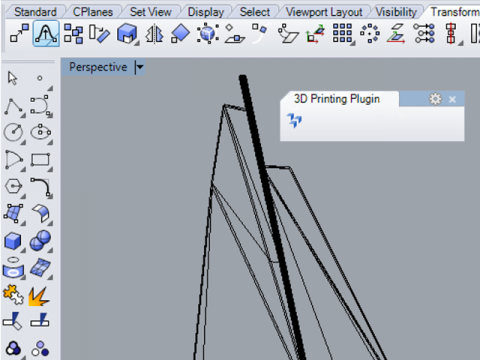
Task: Select the Set XYZ Coordinates tool
Action: (x=424, y=33)
